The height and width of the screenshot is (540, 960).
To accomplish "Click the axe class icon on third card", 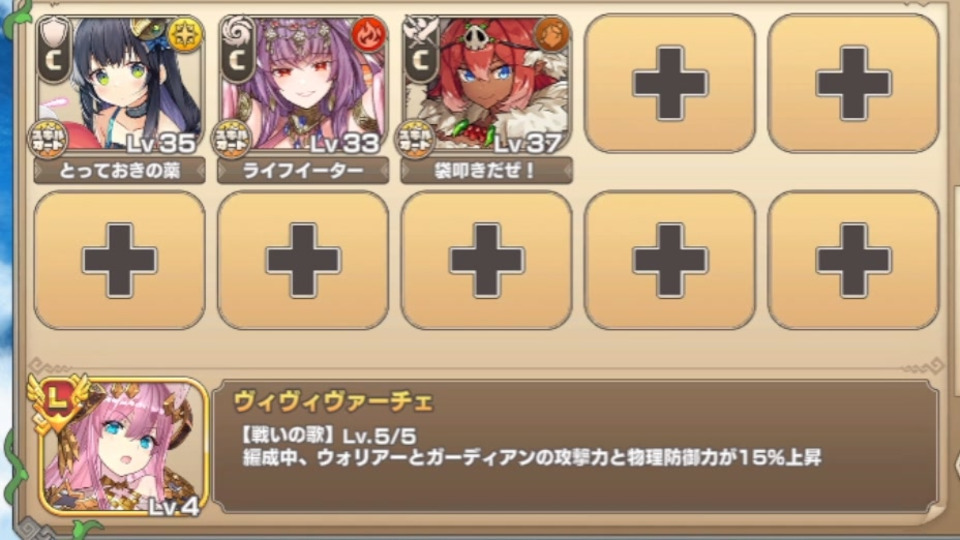I will tap(421, 50).
